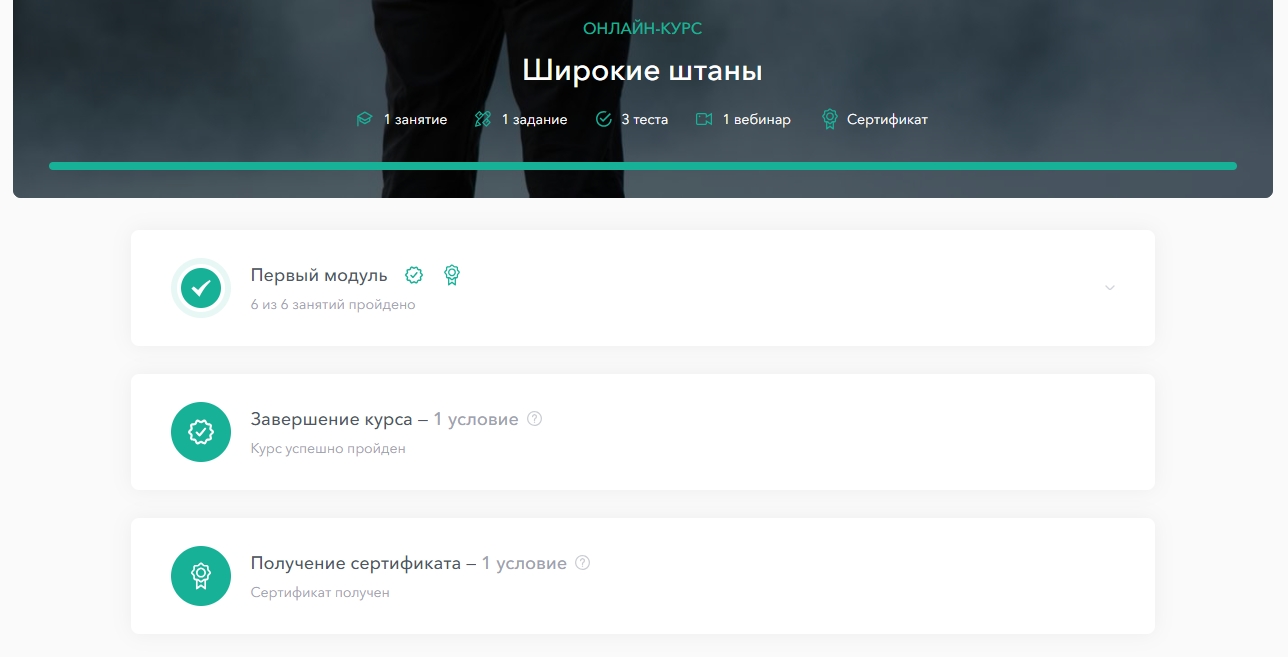Click the '3 теста' text
This screenshot has width=1288, height=657.
[x=645, y=119]
